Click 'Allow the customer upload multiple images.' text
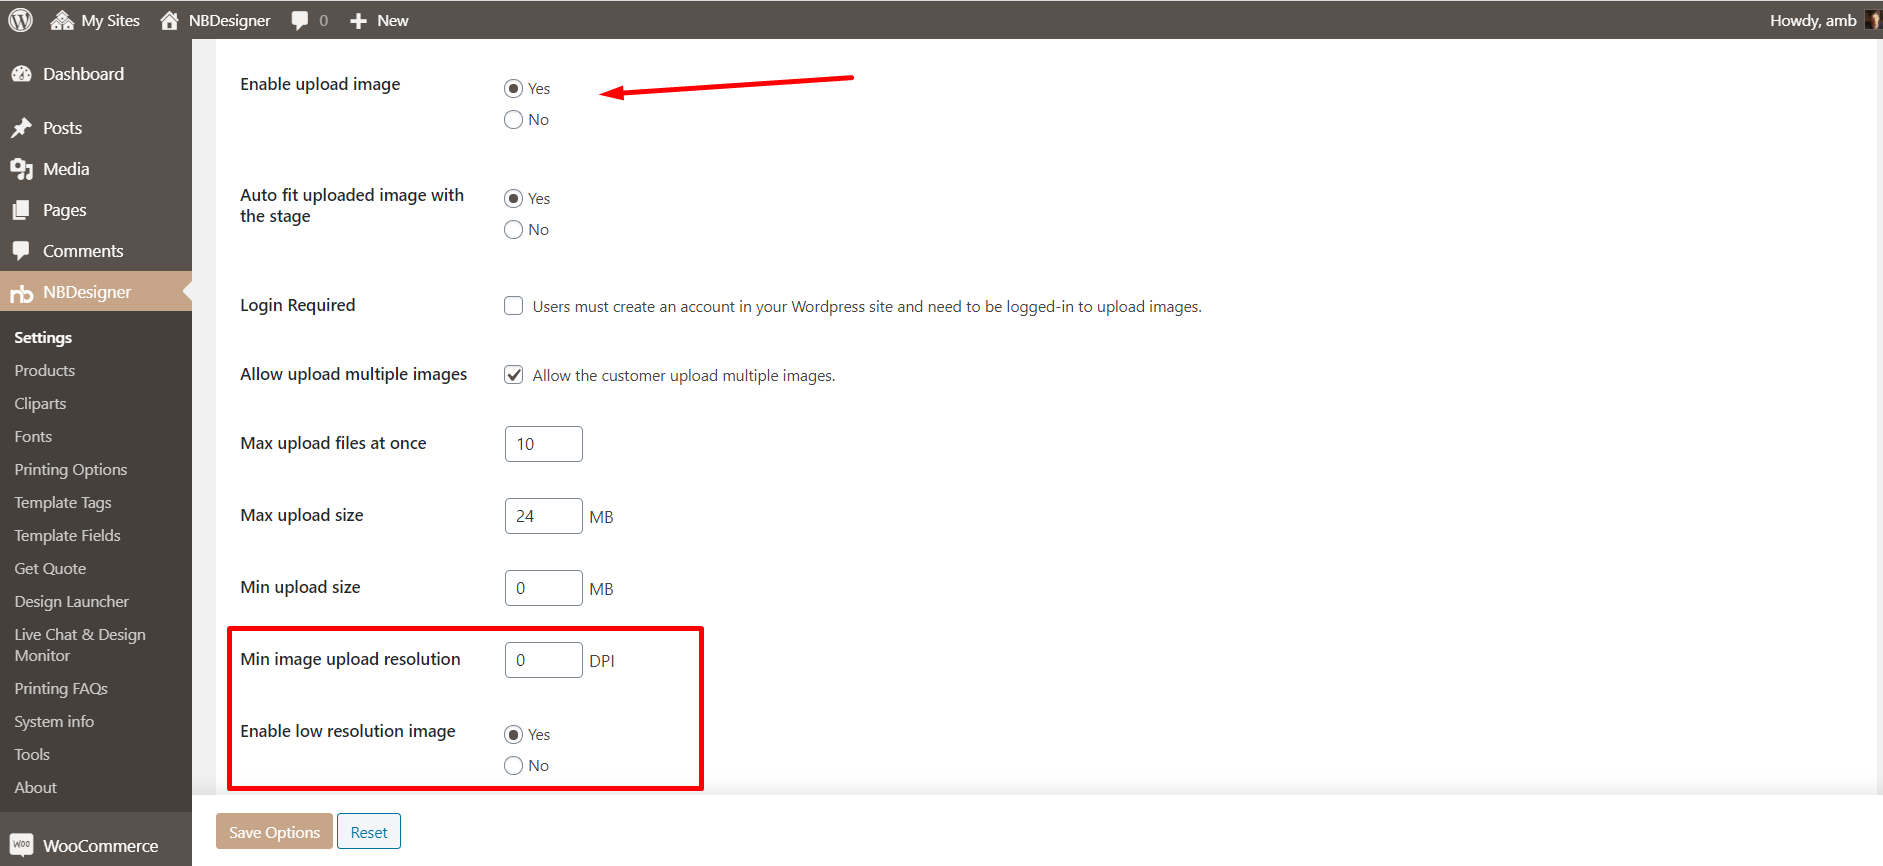 (684, 375)
